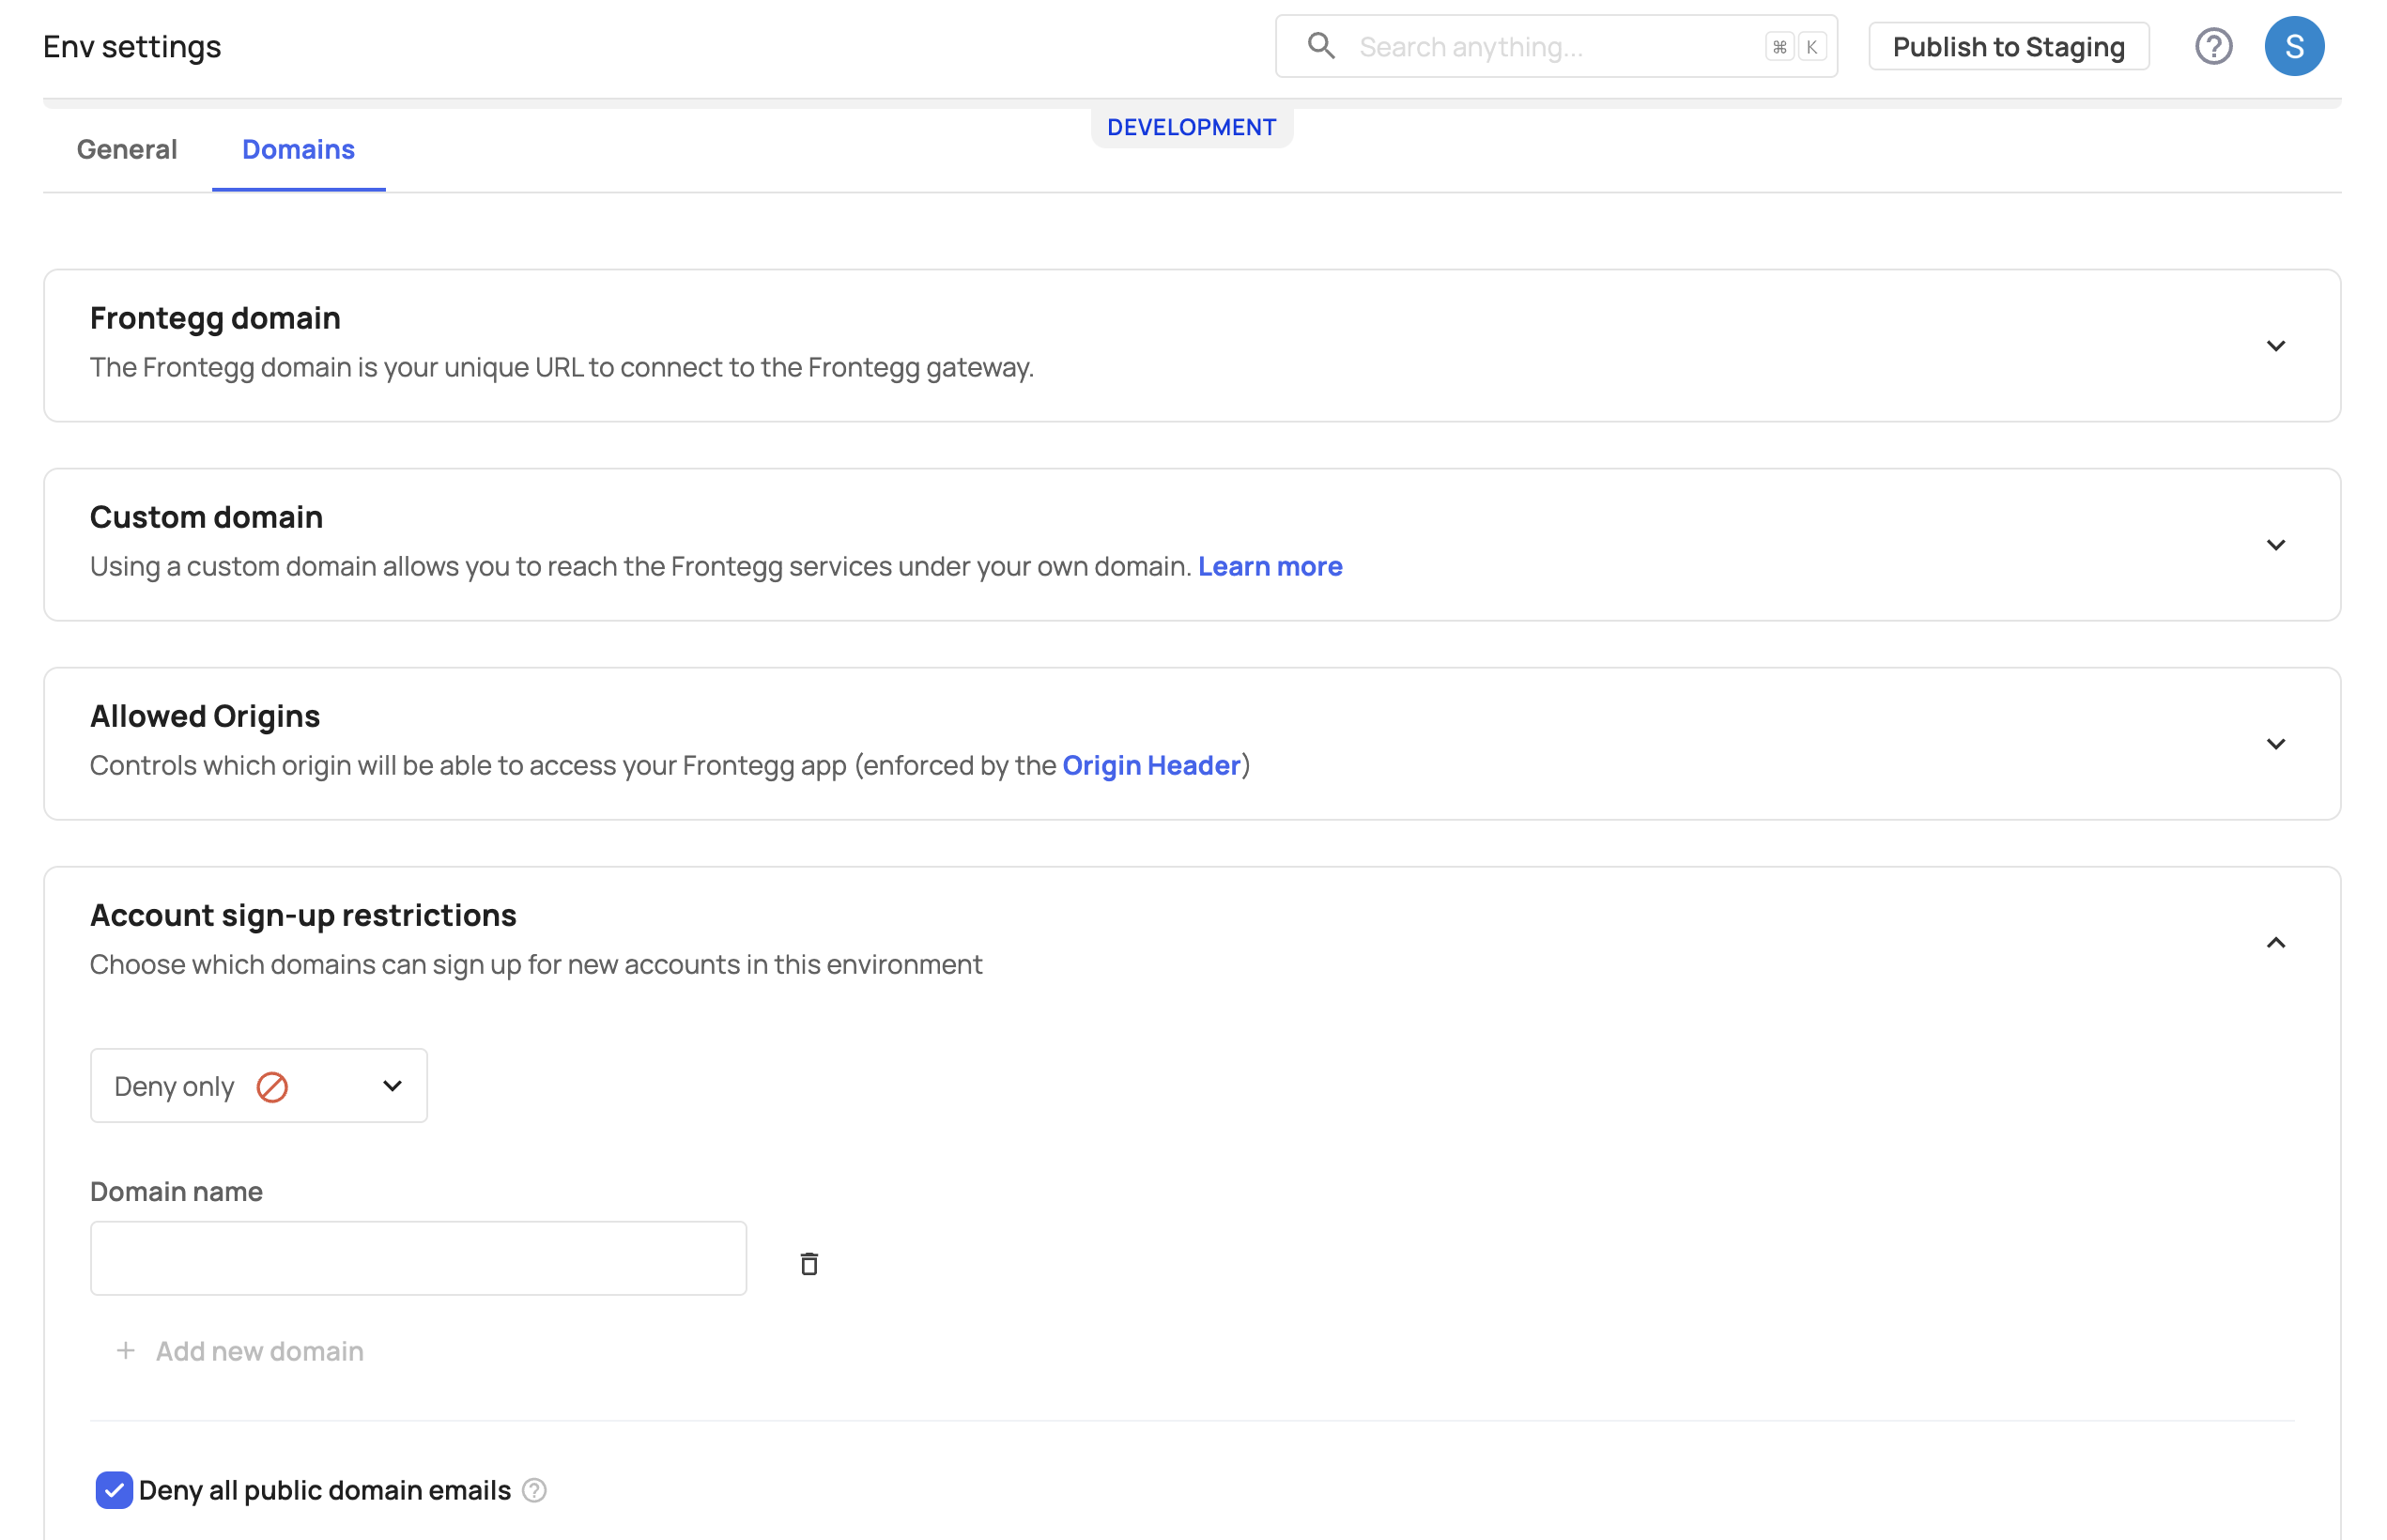The width and height of the screenshot is (2387, 1540).
Task: Click inside the Domain name input field
Action: [417, 1257]
